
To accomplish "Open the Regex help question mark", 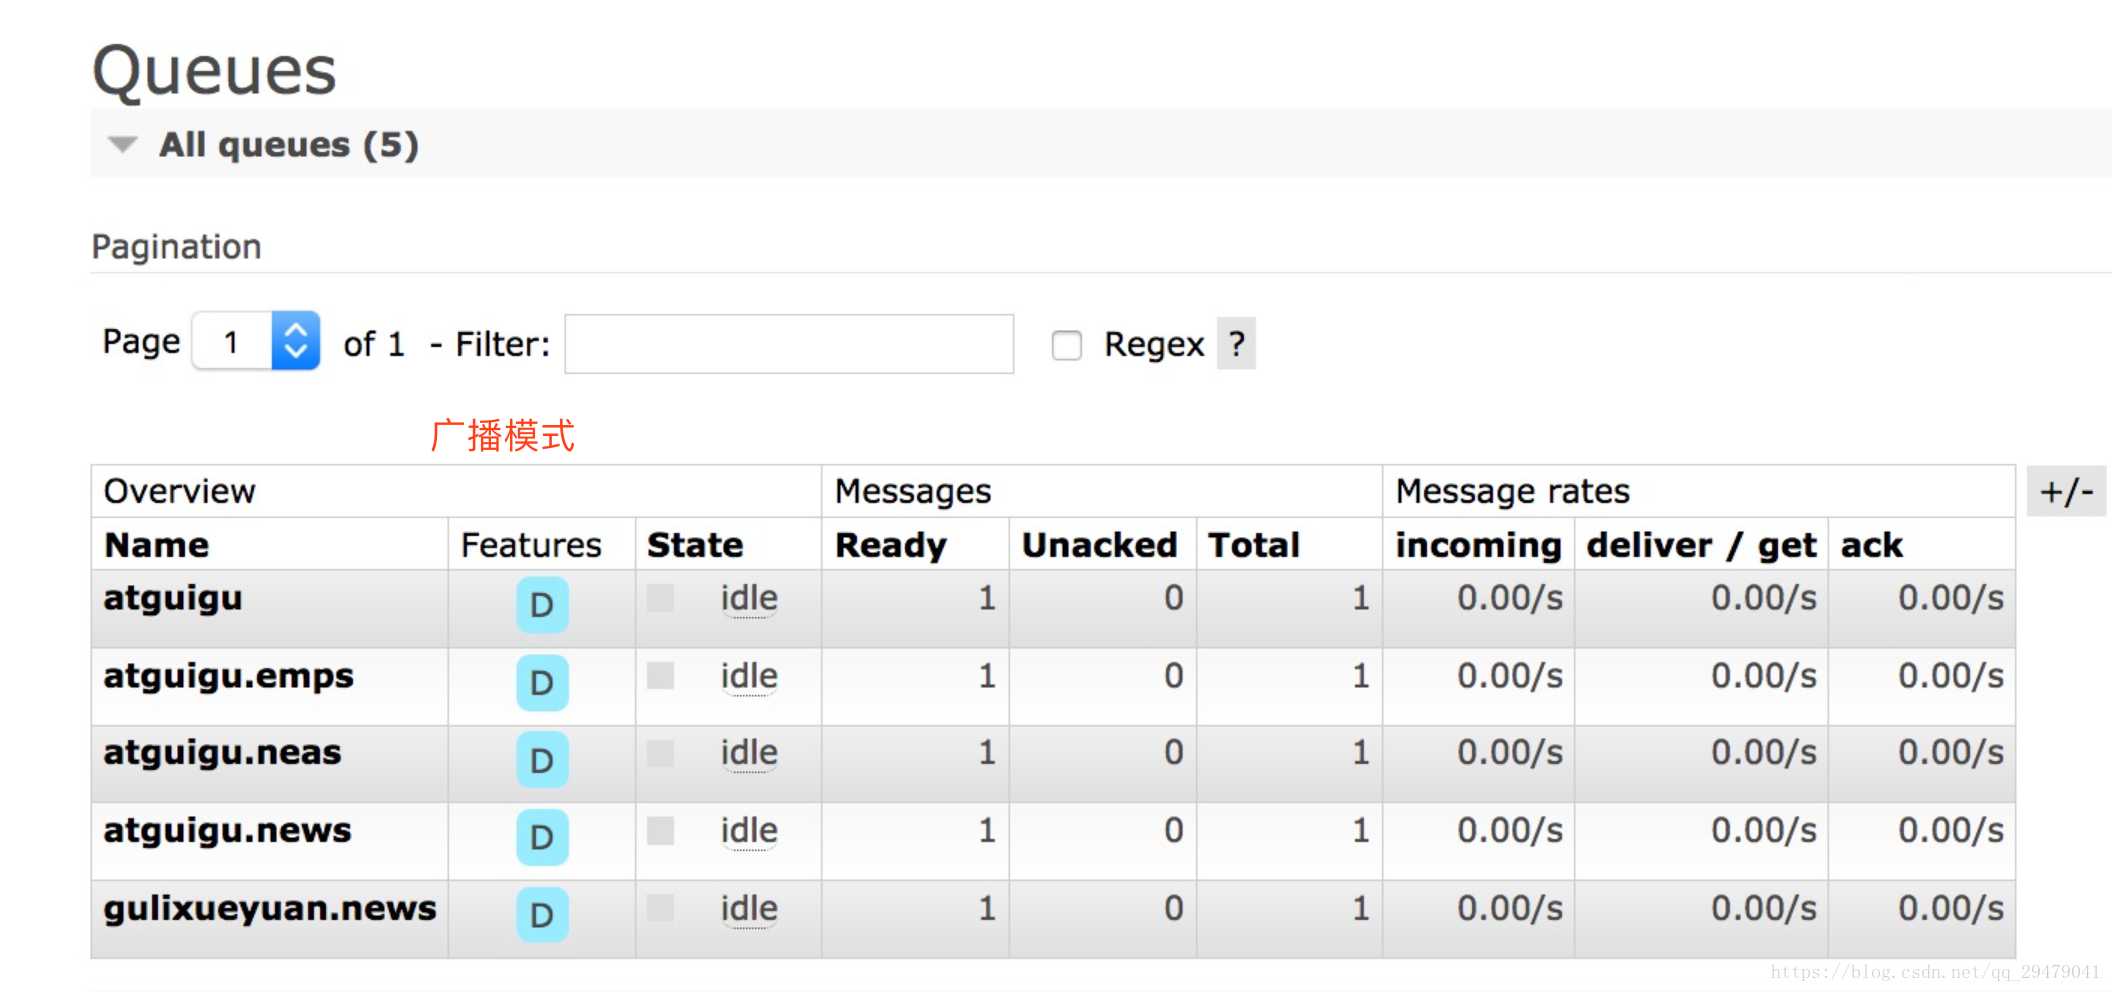I will click(x=1236, y=344).
